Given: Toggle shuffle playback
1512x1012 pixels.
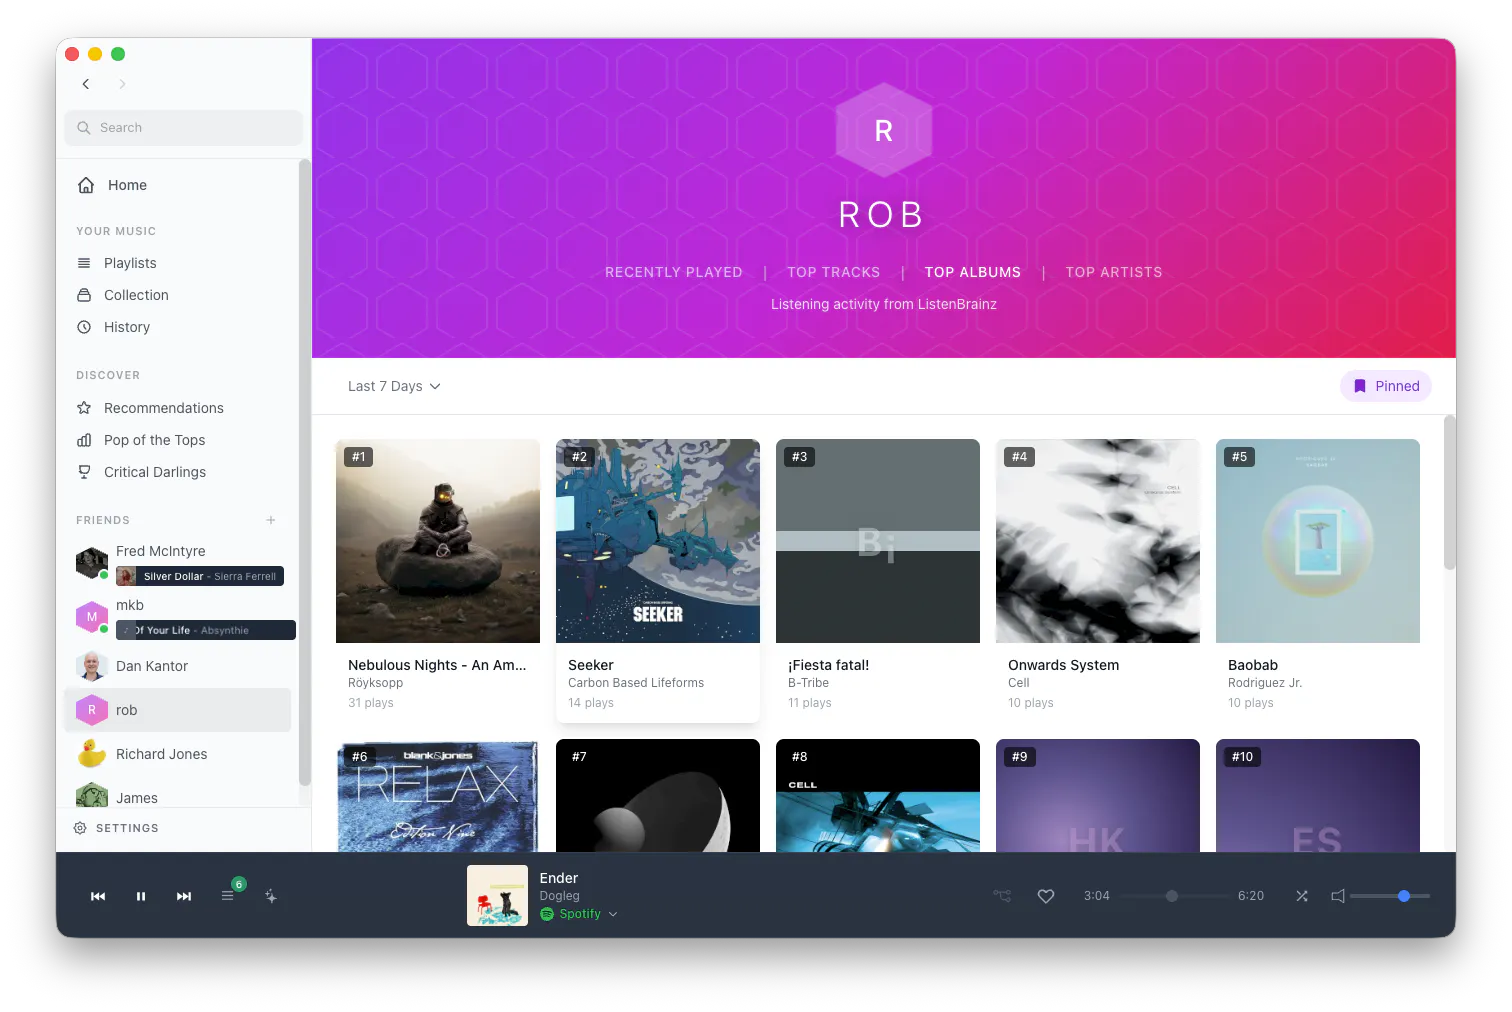Looking at the screenshot, I should click(1302, 896).
